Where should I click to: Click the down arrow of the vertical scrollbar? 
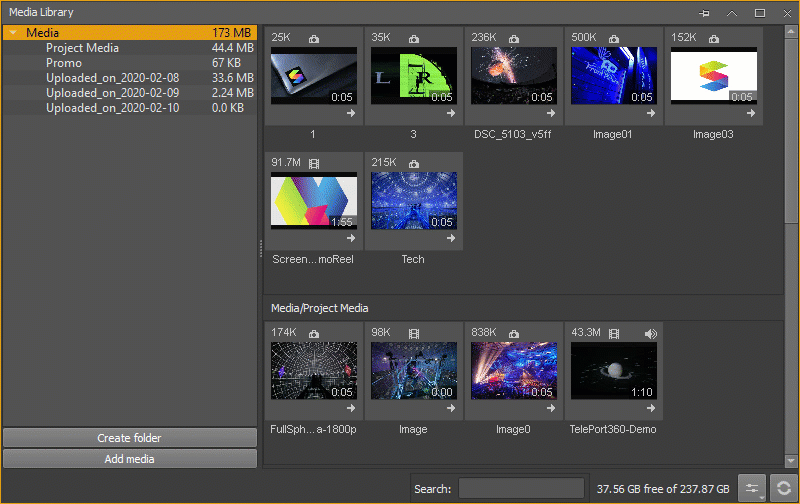[791, 461]
